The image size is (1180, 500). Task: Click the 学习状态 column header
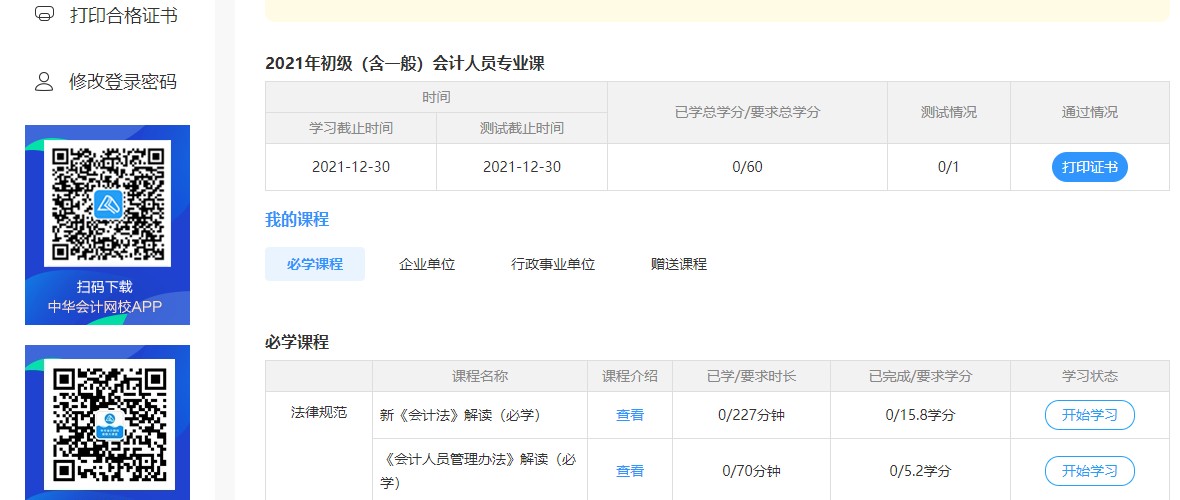[x=1090, y=376]
